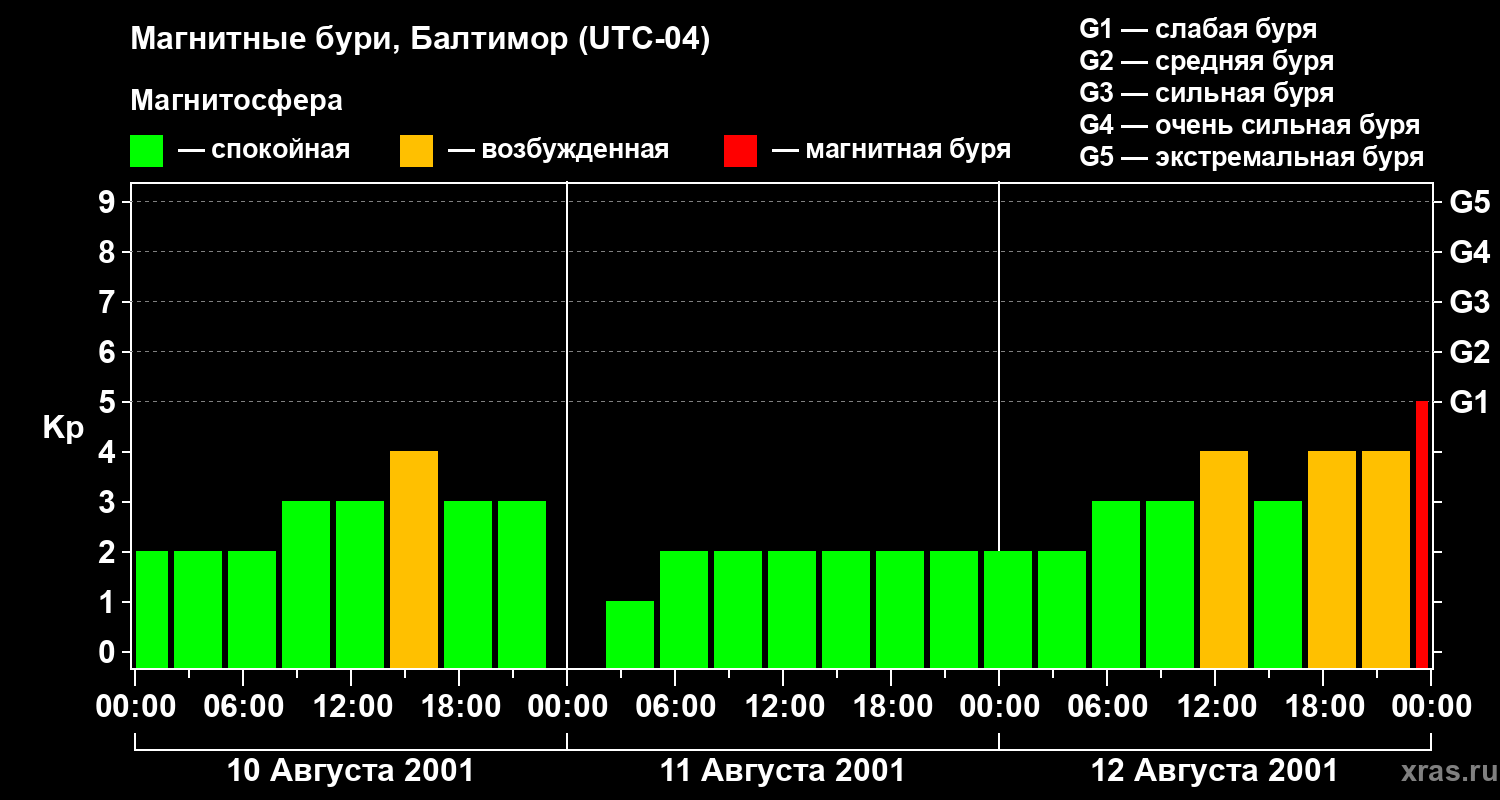Viewport: 1500px width, 800px height.
Task: Click the '18:00' tick above 10 Августа
Action: 459,707
